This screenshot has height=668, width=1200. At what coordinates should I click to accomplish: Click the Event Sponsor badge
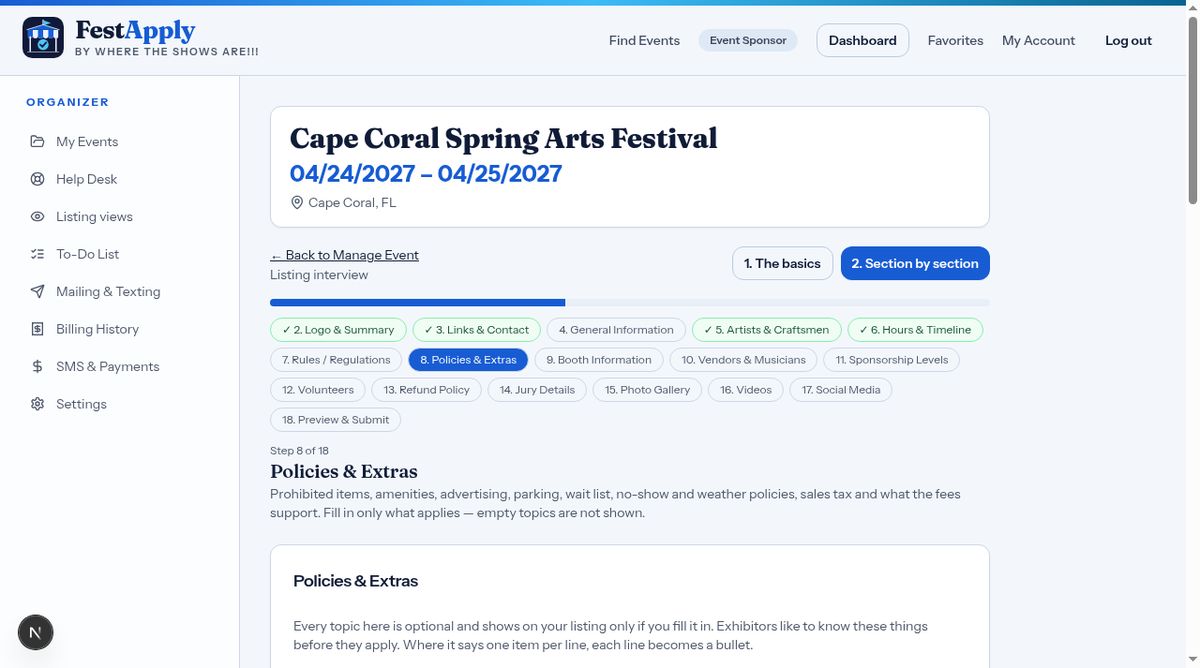pos(748,40)
